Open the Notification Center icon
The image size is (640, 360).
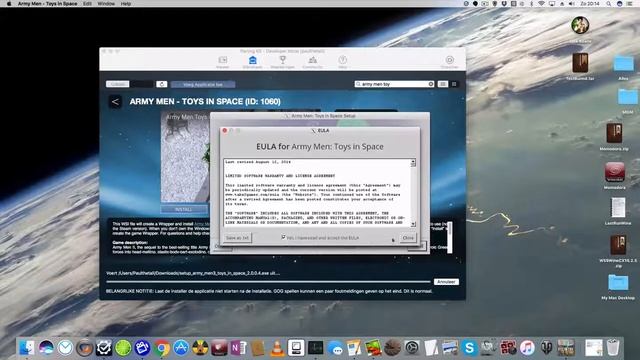tap(631, 3)
